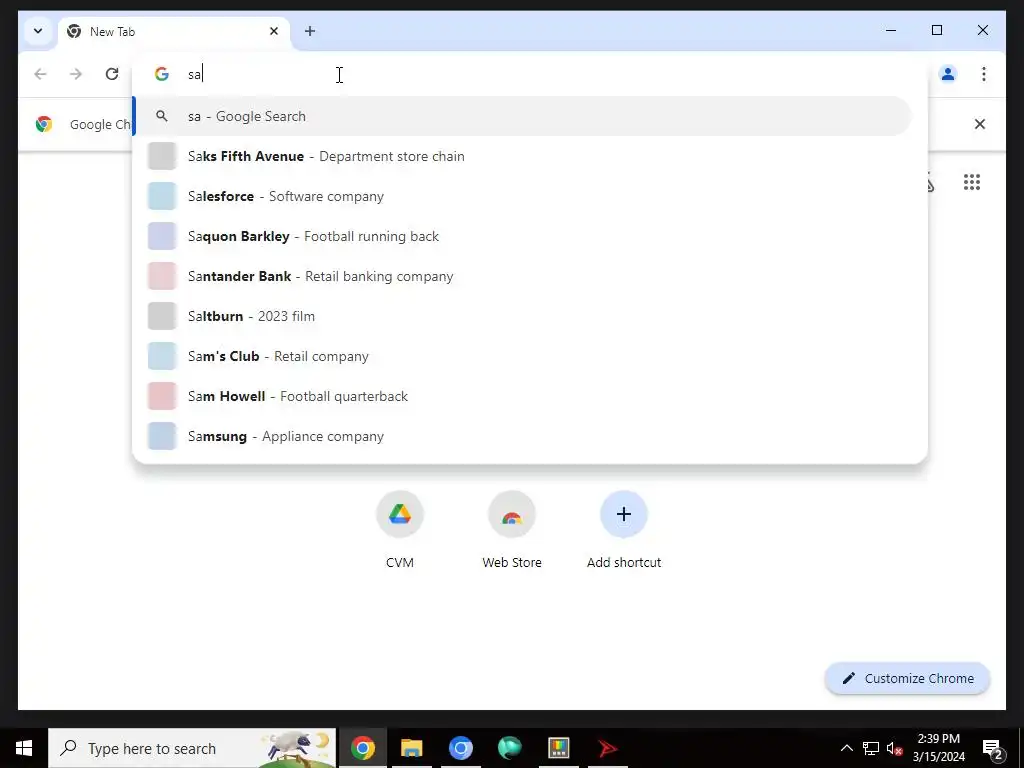Open File Explorer from taskbar
This screenshot has width=1024, height=768.
411,748
